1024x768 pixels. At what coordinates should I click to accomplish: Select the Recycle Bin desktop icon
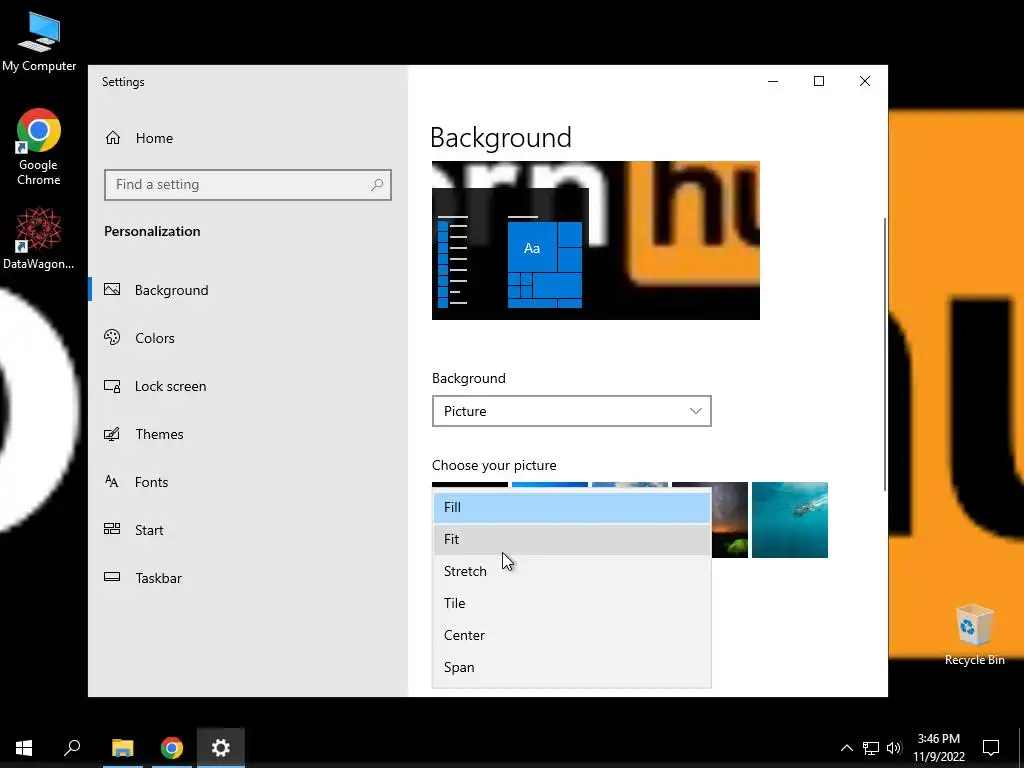pyautogui.click(x=974, y=635)
